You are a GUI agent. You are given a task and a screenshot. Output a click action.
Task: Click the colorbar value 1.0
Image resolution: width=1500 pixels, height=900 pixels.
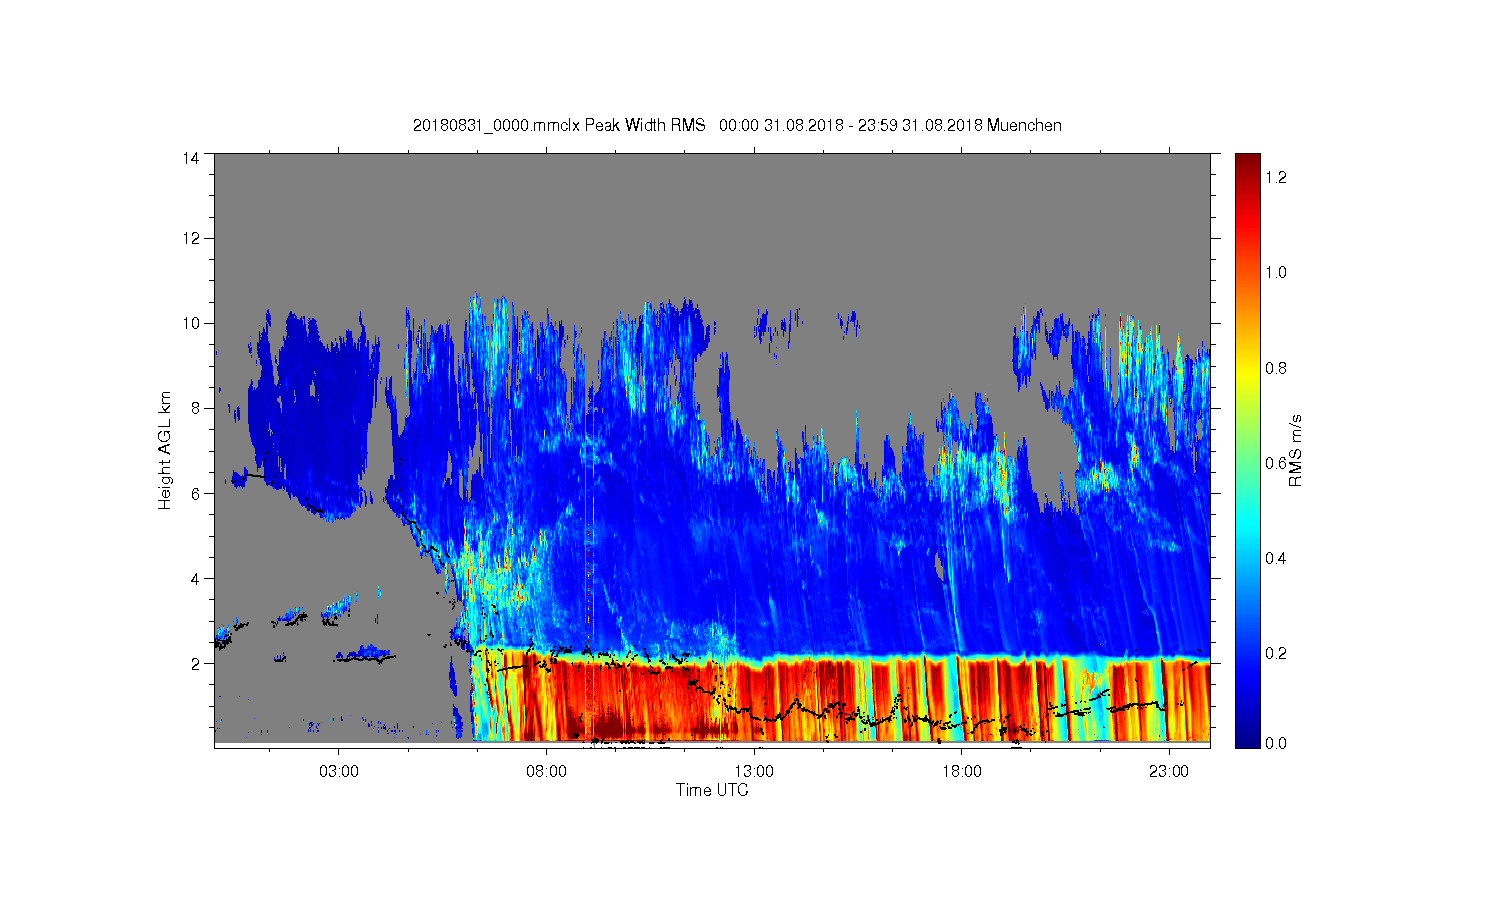(1276, 272)
